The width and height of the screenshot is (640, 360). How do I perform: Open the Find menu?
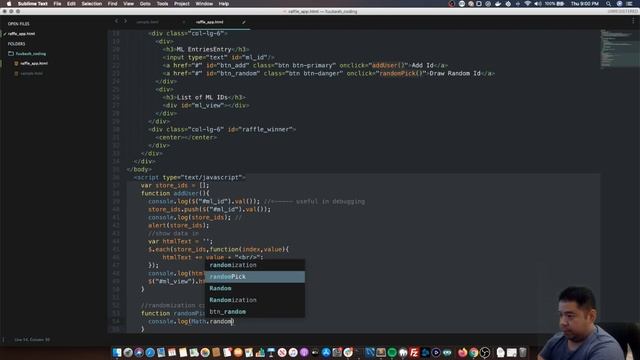coord(112,4)
